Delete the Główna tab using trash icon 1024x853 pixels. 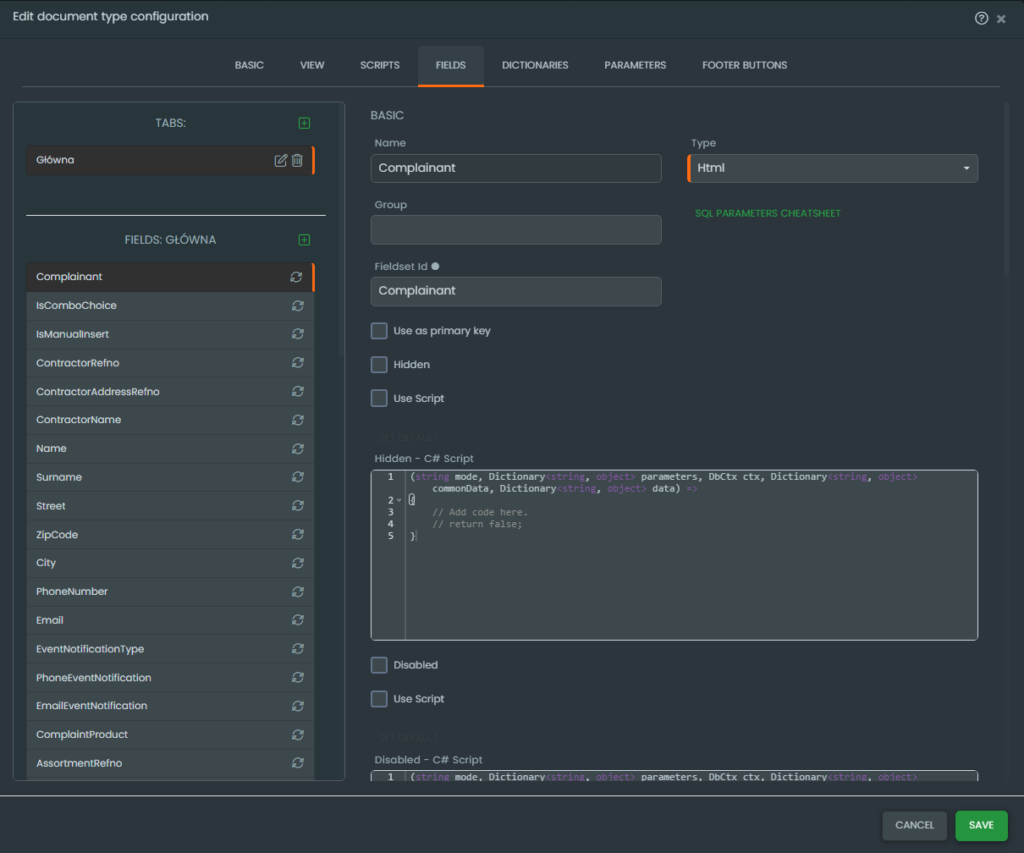(297, 161)
